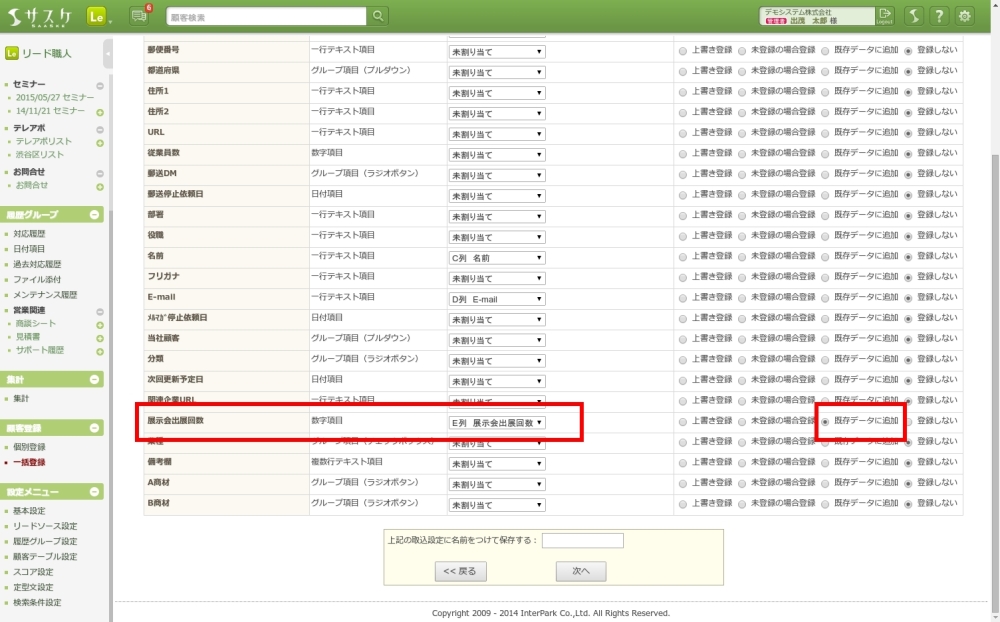
Task: Click the green plus beside 商談シート
Action: [100, 325]
